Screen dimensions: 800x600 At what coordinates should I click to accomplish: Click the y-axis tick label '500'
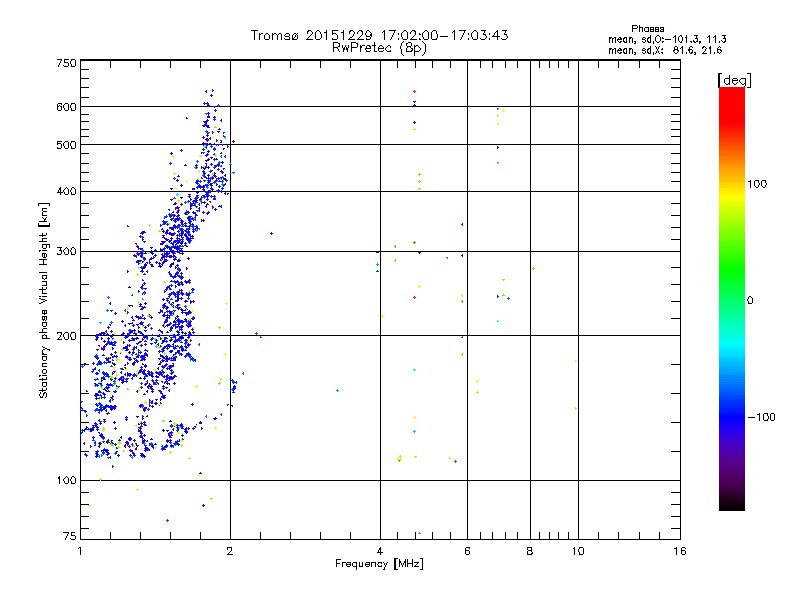(66, 145)
